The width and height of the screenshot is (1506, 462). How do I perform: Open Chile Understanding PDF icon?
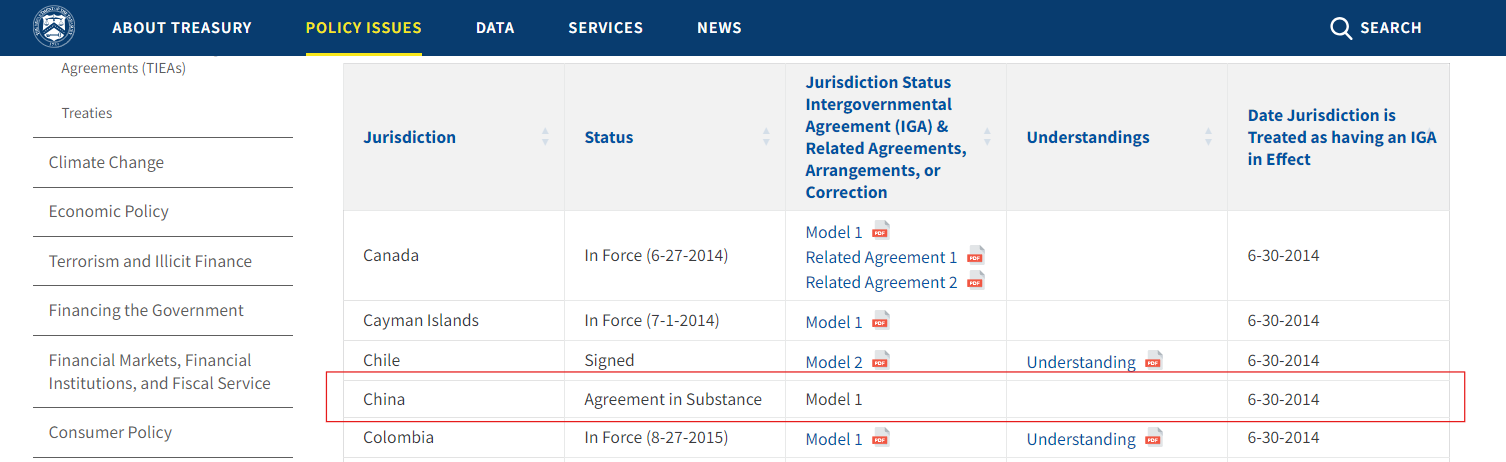[1154, 360]
